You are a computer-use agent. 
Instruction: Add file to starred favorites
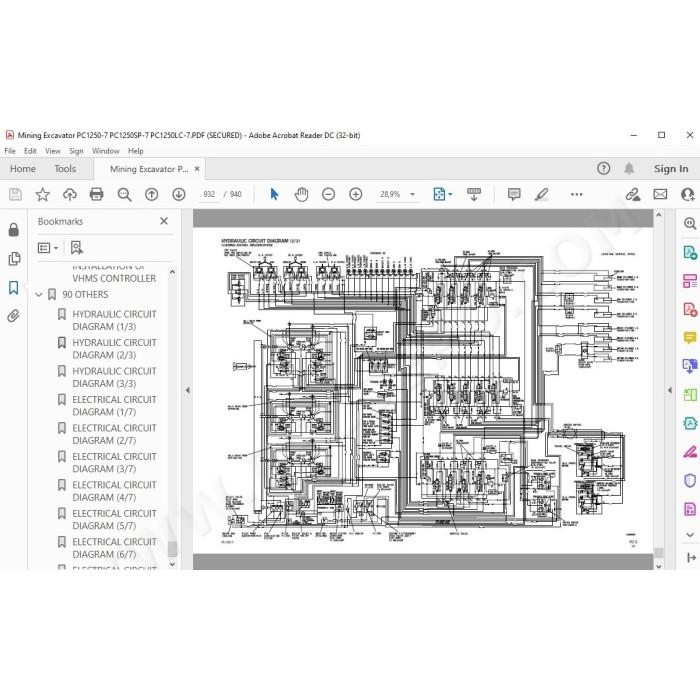[x=42, y=194]
